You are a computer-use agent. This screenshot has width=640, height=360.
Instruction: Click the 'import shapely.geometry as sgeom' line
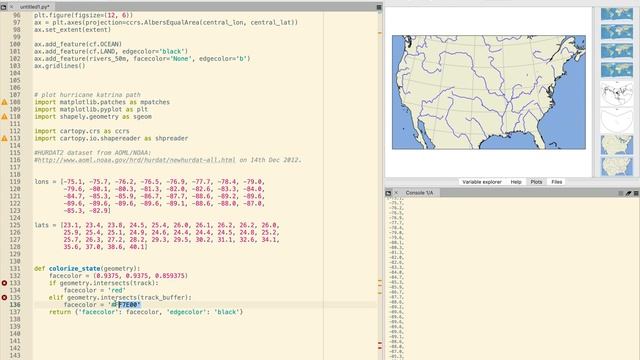pos(93,117)
